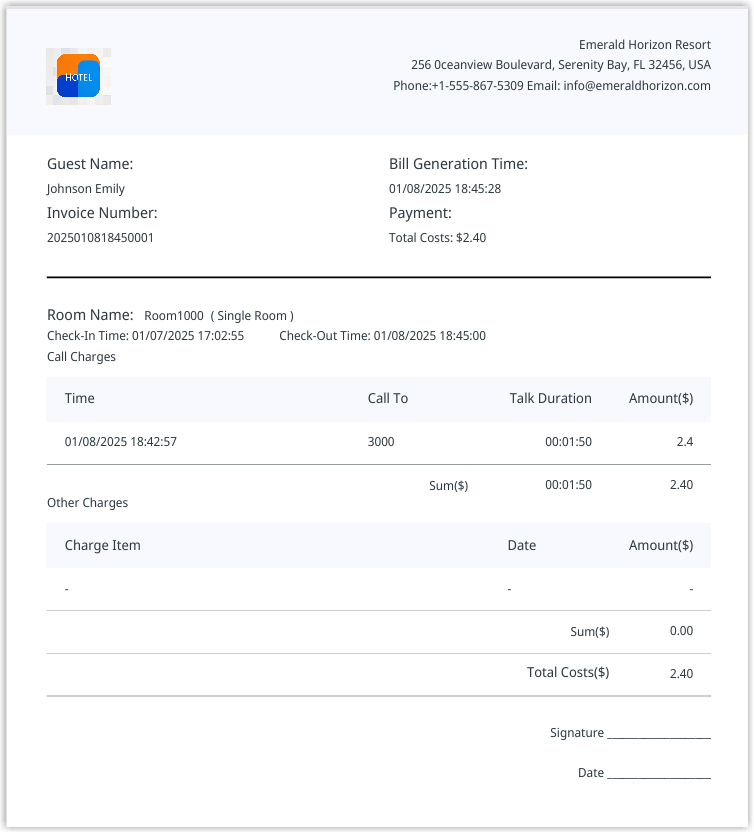Click the Total Costs: $2.40 payment text

437,238
